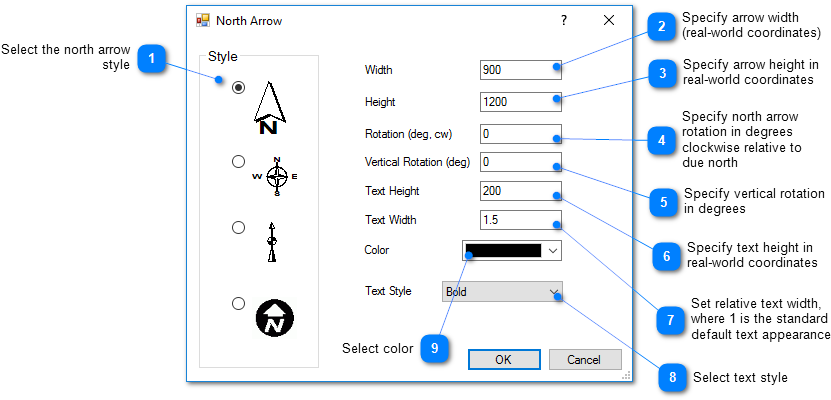Click the compass rose style image
Image resolution: width=831 pixels, height=400 pixels.
[276, 176]
